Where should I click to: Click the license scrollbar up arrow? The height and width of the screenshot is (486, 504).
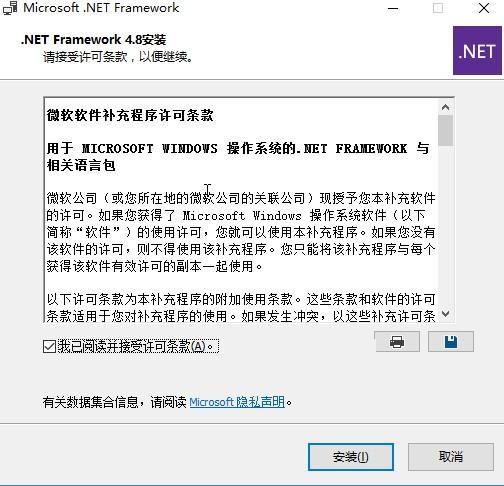point(446,107)
